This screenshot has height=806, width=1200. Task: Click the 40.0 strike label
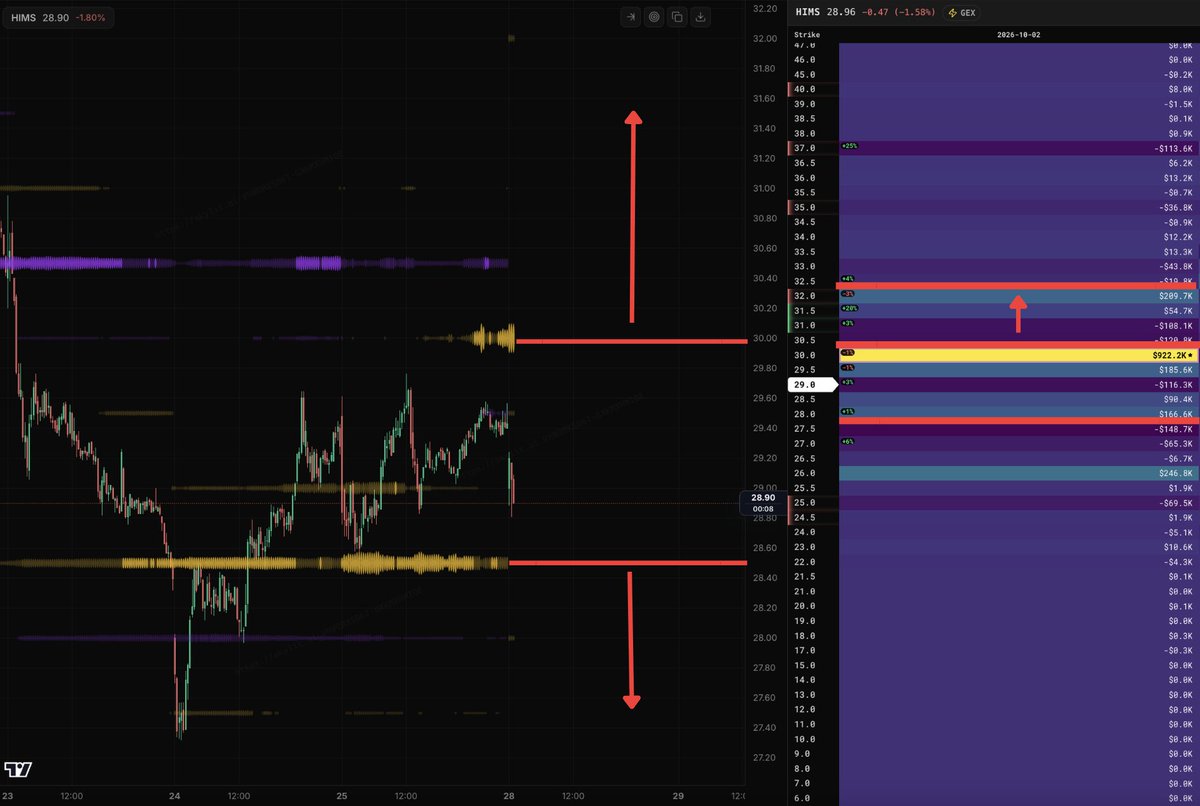[x=804, y=89]
